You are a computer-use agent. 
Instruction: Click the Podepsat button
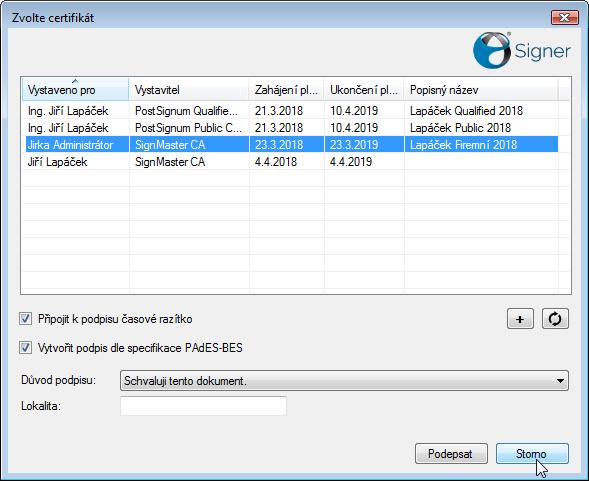coord(451,454)
